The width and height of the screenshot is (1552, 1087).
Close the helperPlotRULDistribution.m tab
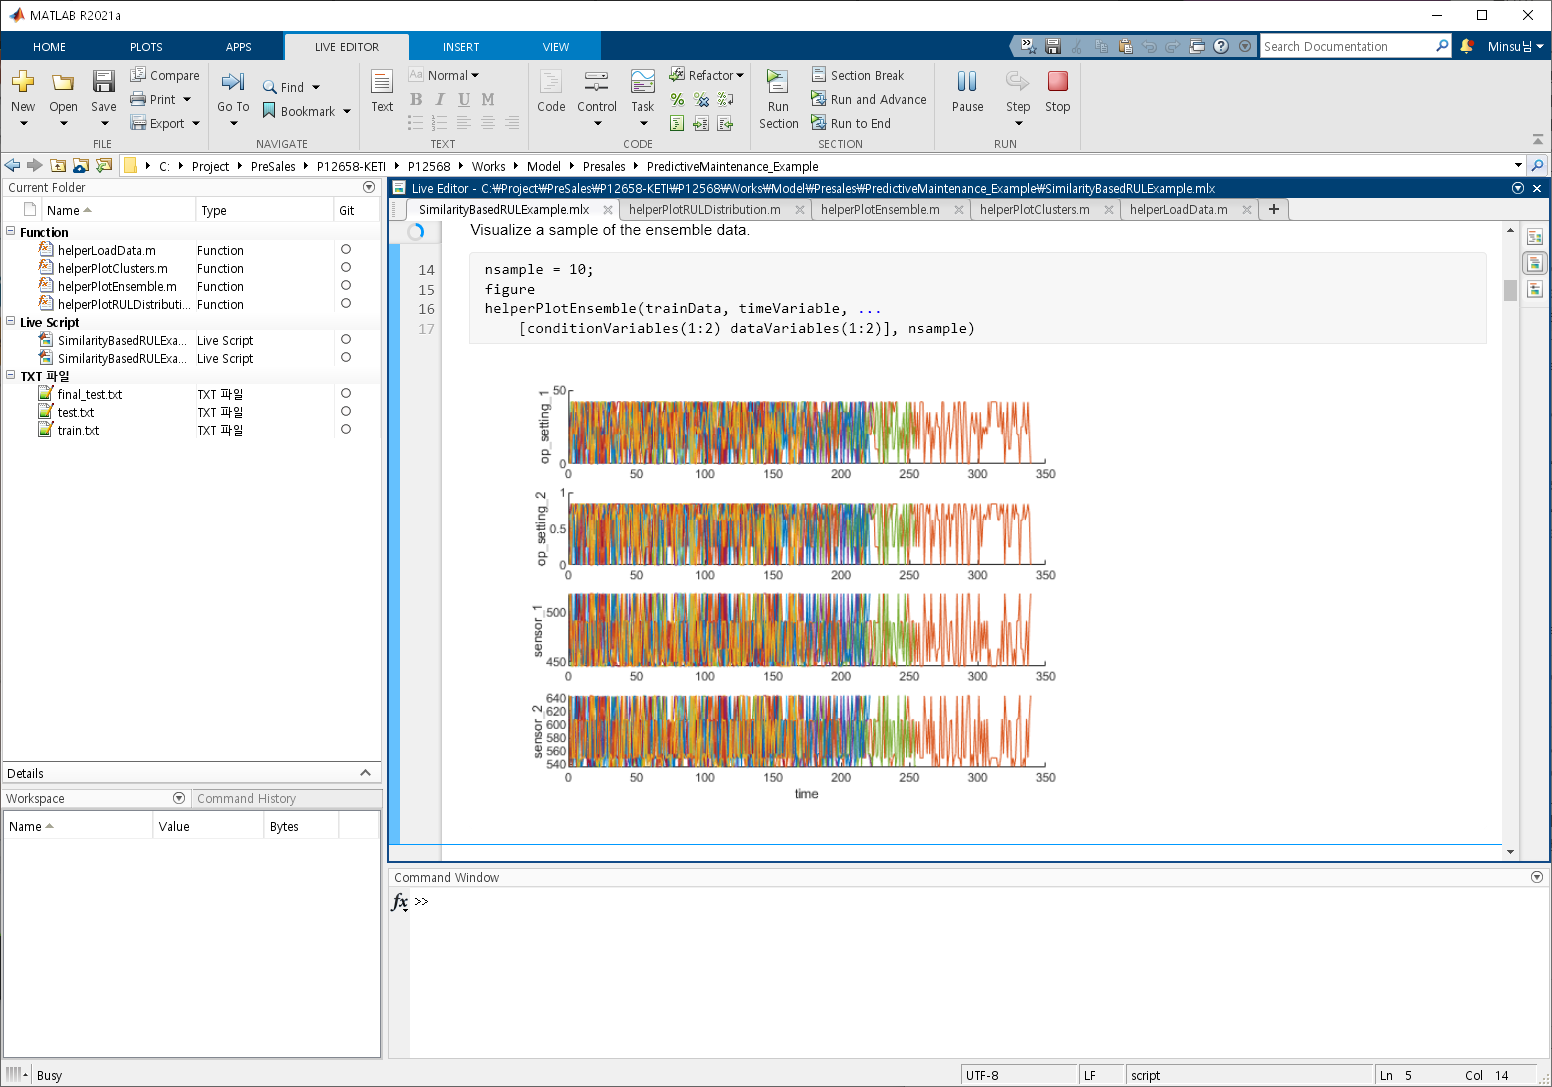pyautogui.click(x=801, y=210)
